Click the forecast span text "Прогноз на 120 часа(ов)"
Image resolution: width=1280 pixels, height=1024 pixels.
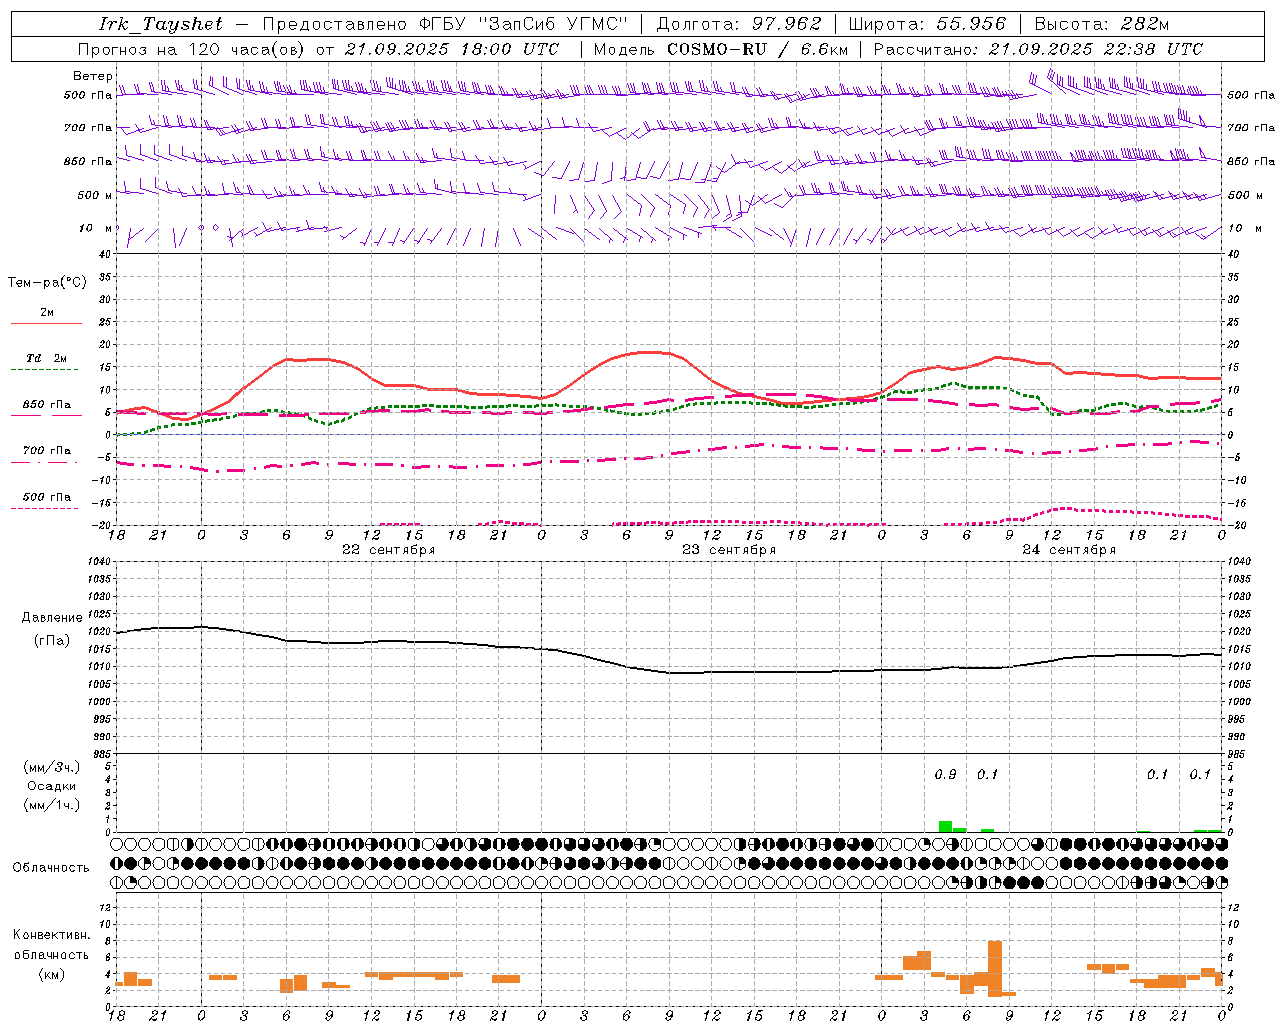[192, 49]
